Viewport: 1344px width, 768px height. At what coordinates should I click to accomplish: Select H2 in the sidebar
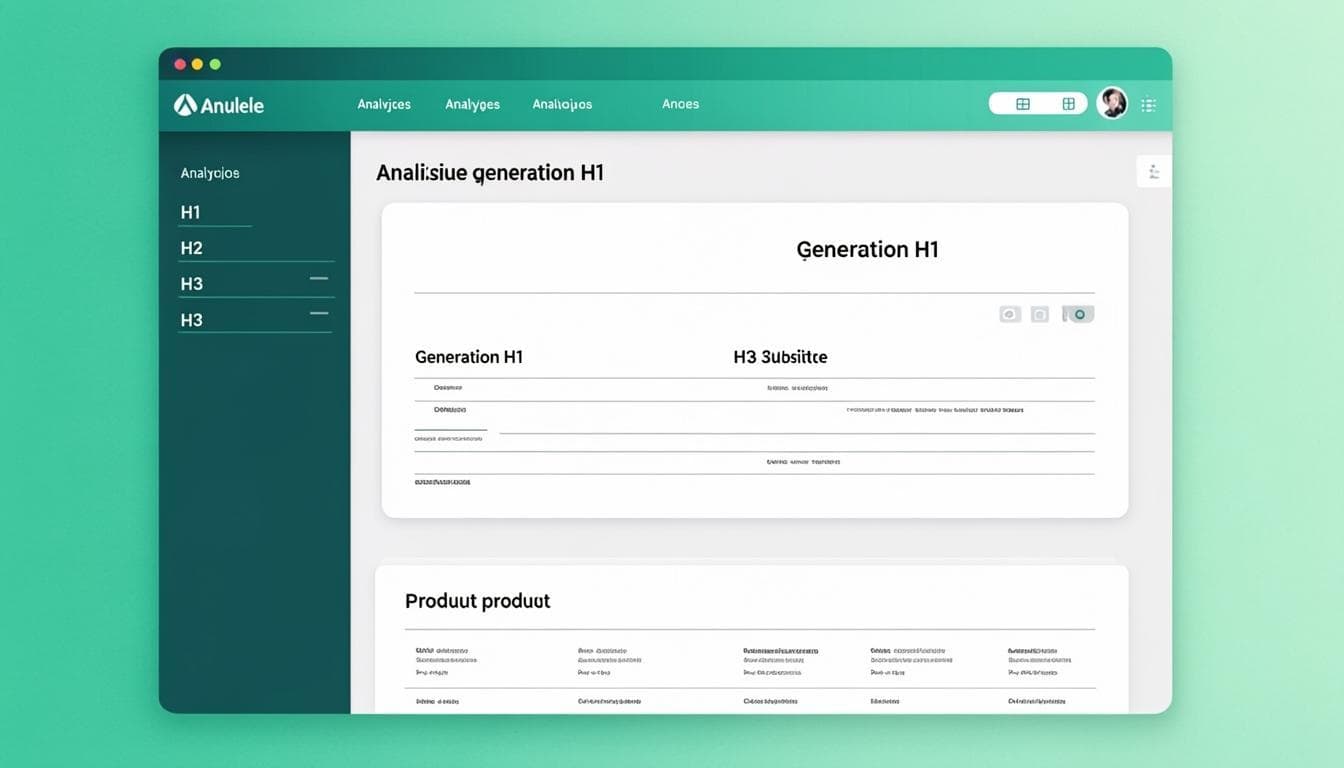click(191, 248)
